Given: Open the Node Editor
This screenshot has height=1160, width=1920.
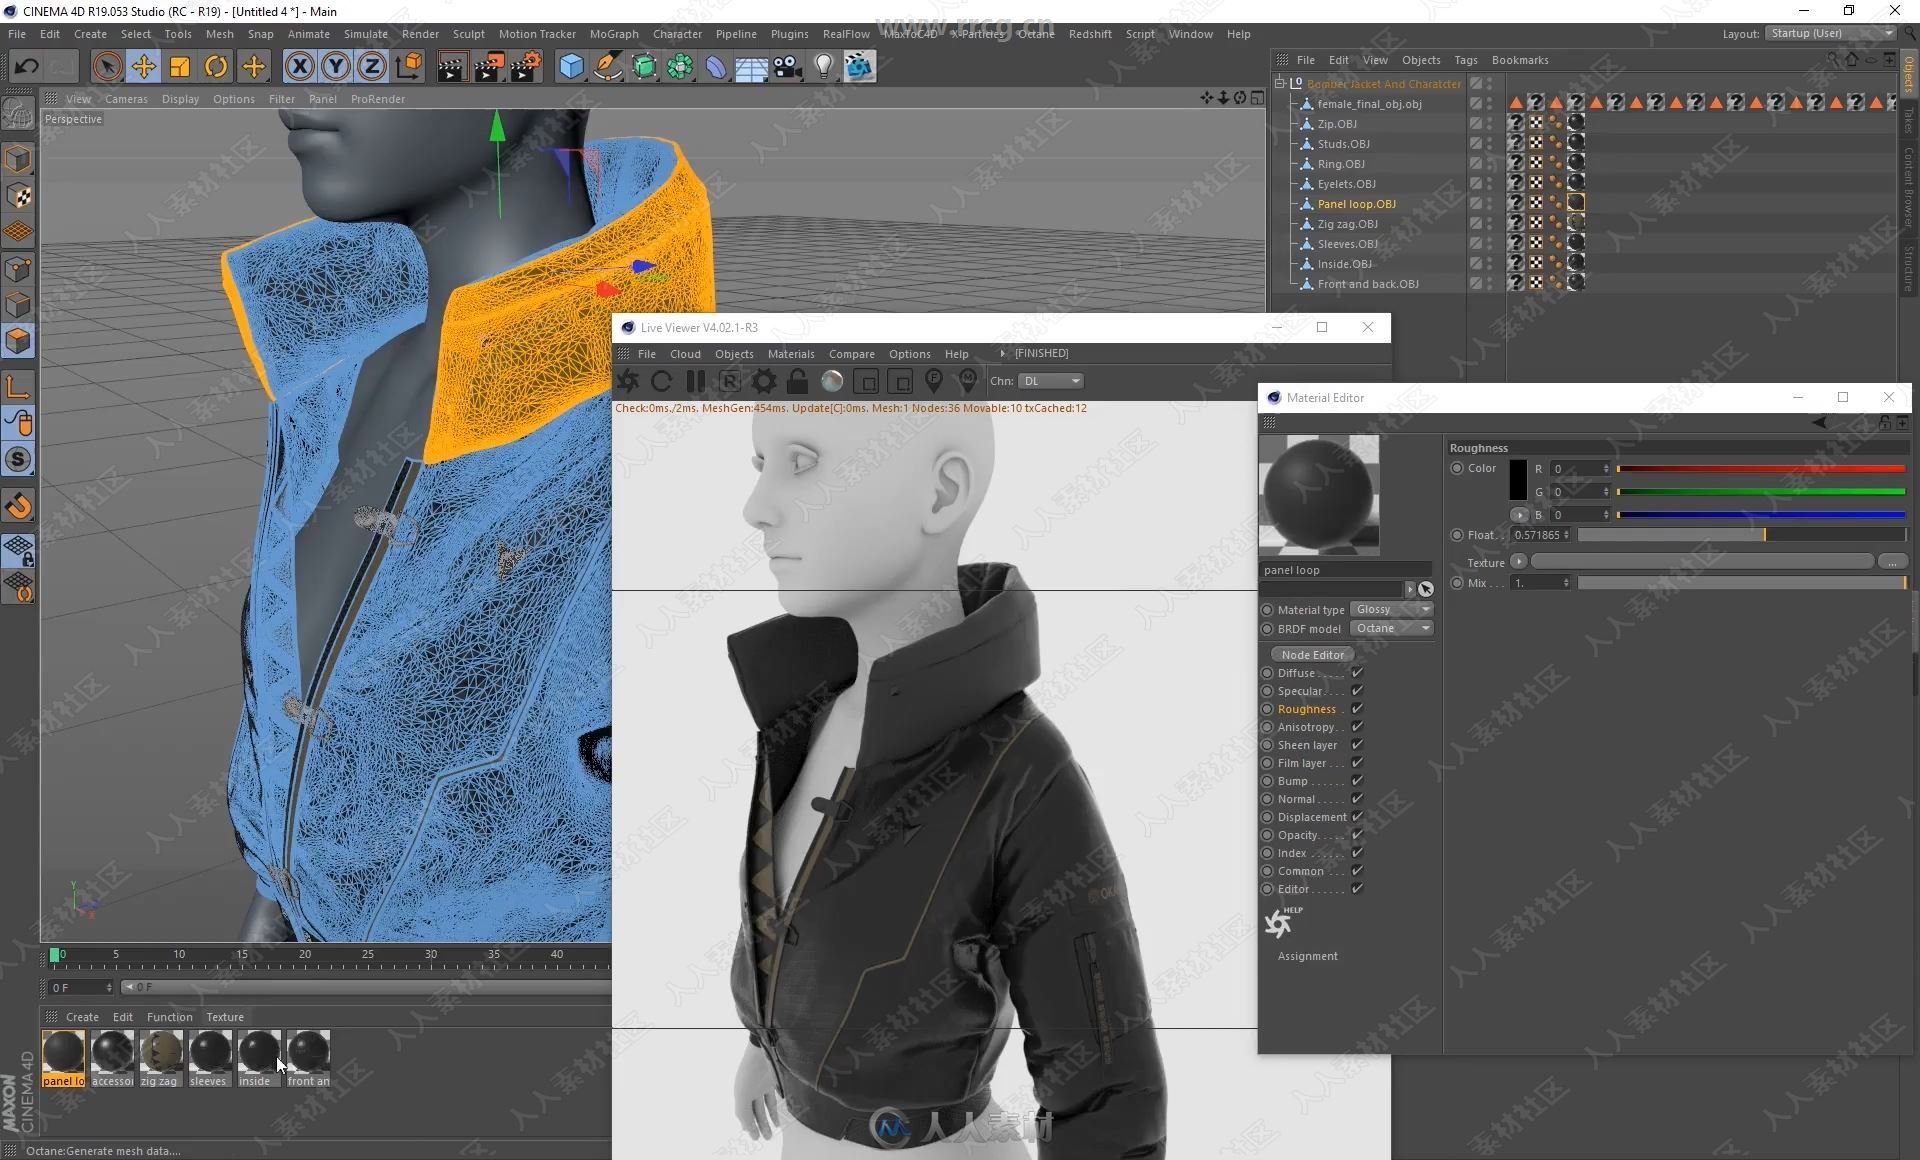Looking at the screenshot, I should point(1312,655).
